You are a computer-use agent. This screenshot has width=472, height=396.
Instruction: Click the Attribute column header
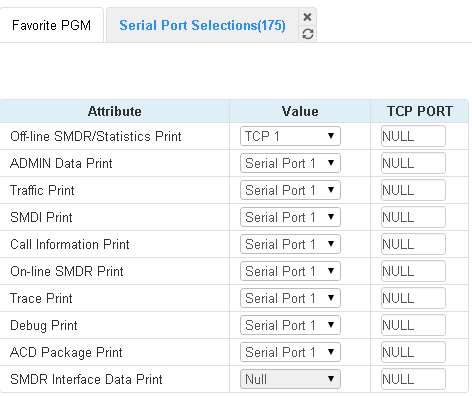(115, 111)
